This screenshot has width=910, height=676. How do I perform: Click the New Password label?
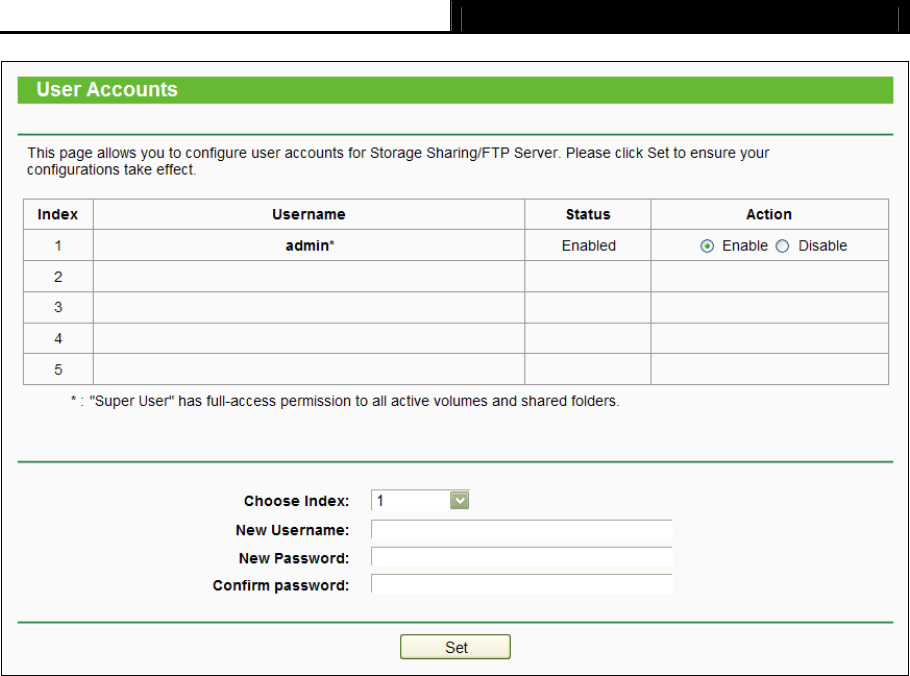point(294,558)
